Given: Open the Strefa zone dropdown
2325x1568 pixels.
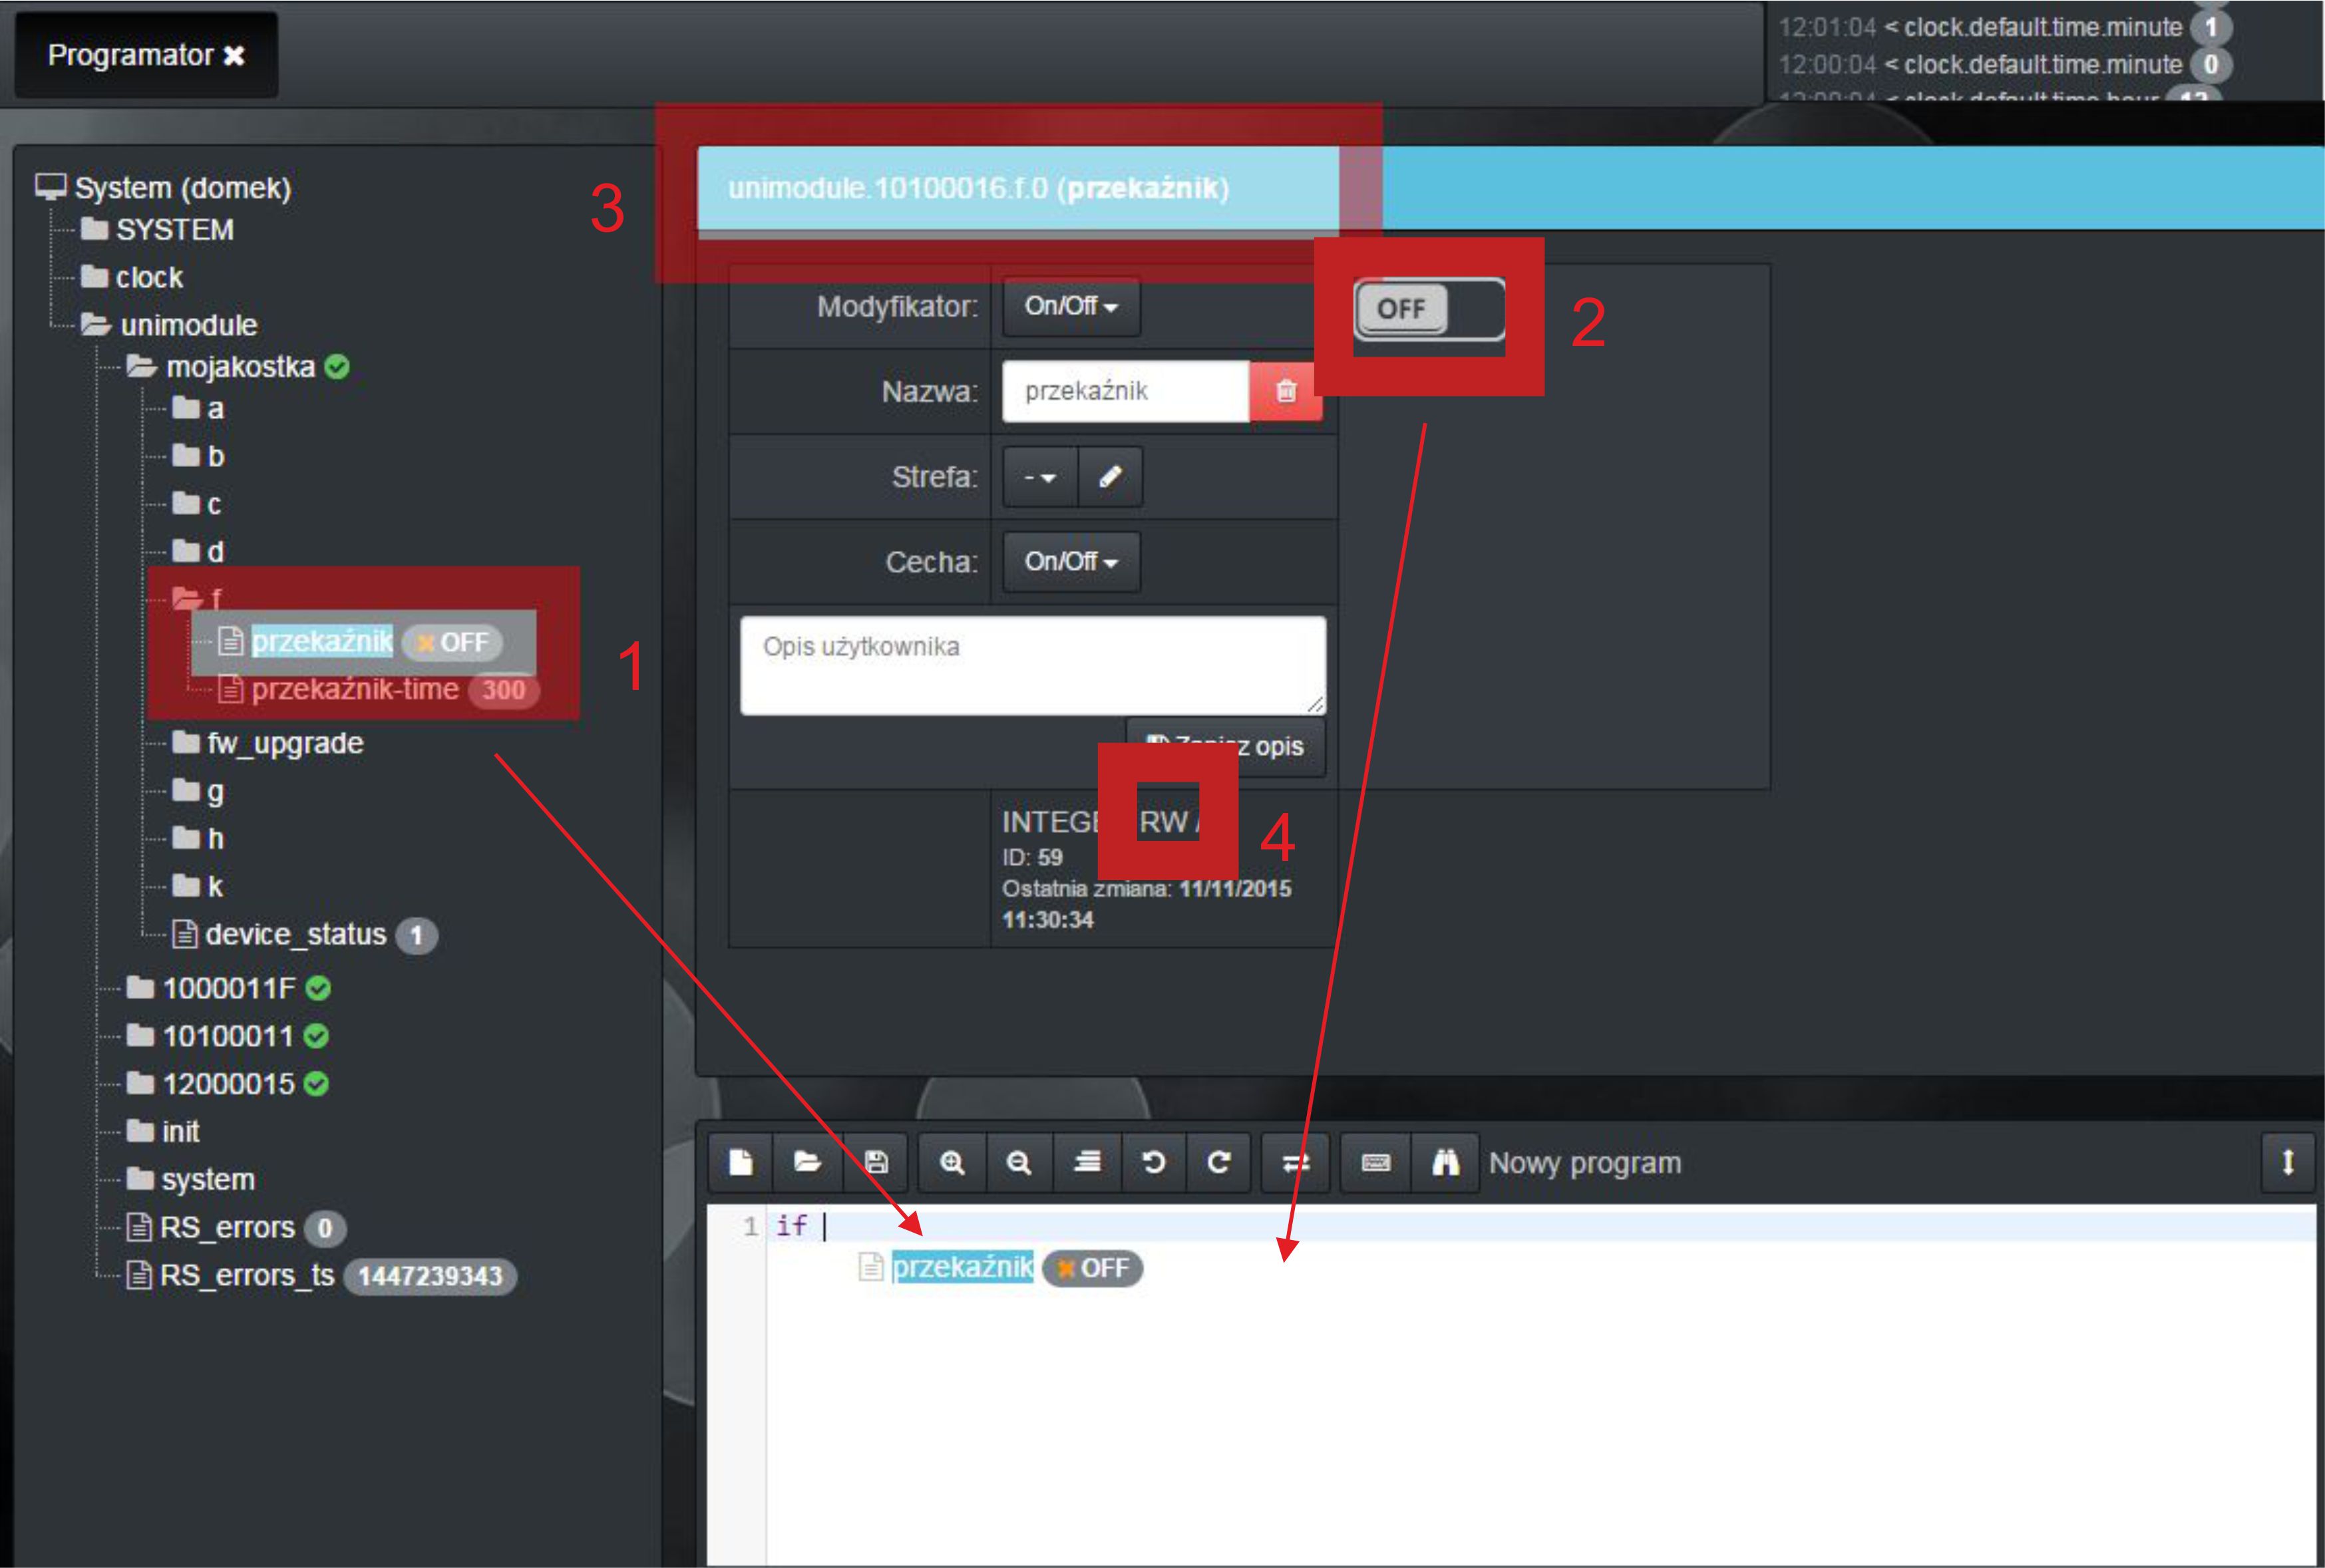Looking at the screenshot, I should click(1040, 477).
